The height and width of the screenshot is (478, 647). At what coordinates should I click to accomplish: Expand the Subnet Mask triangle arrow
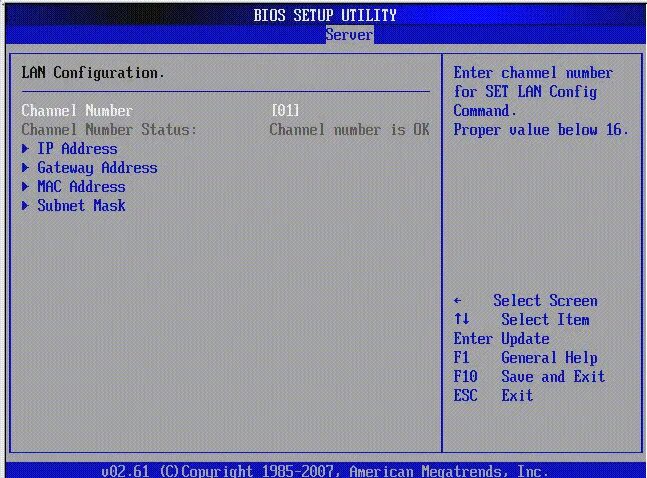25,206
